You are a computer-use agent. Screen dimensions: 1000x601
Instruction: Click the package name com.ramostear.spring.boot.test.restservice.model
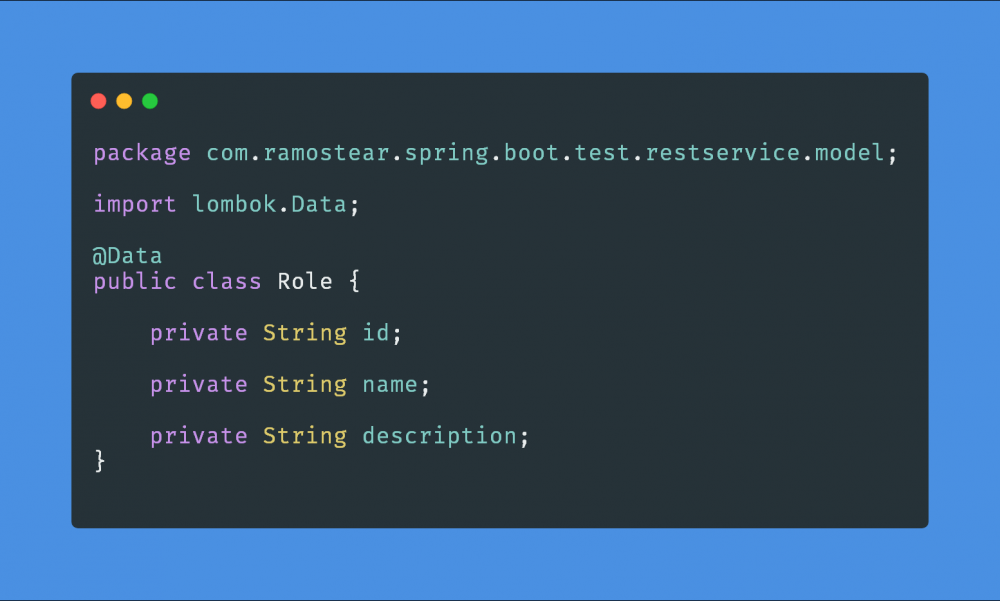pos(545,153)
